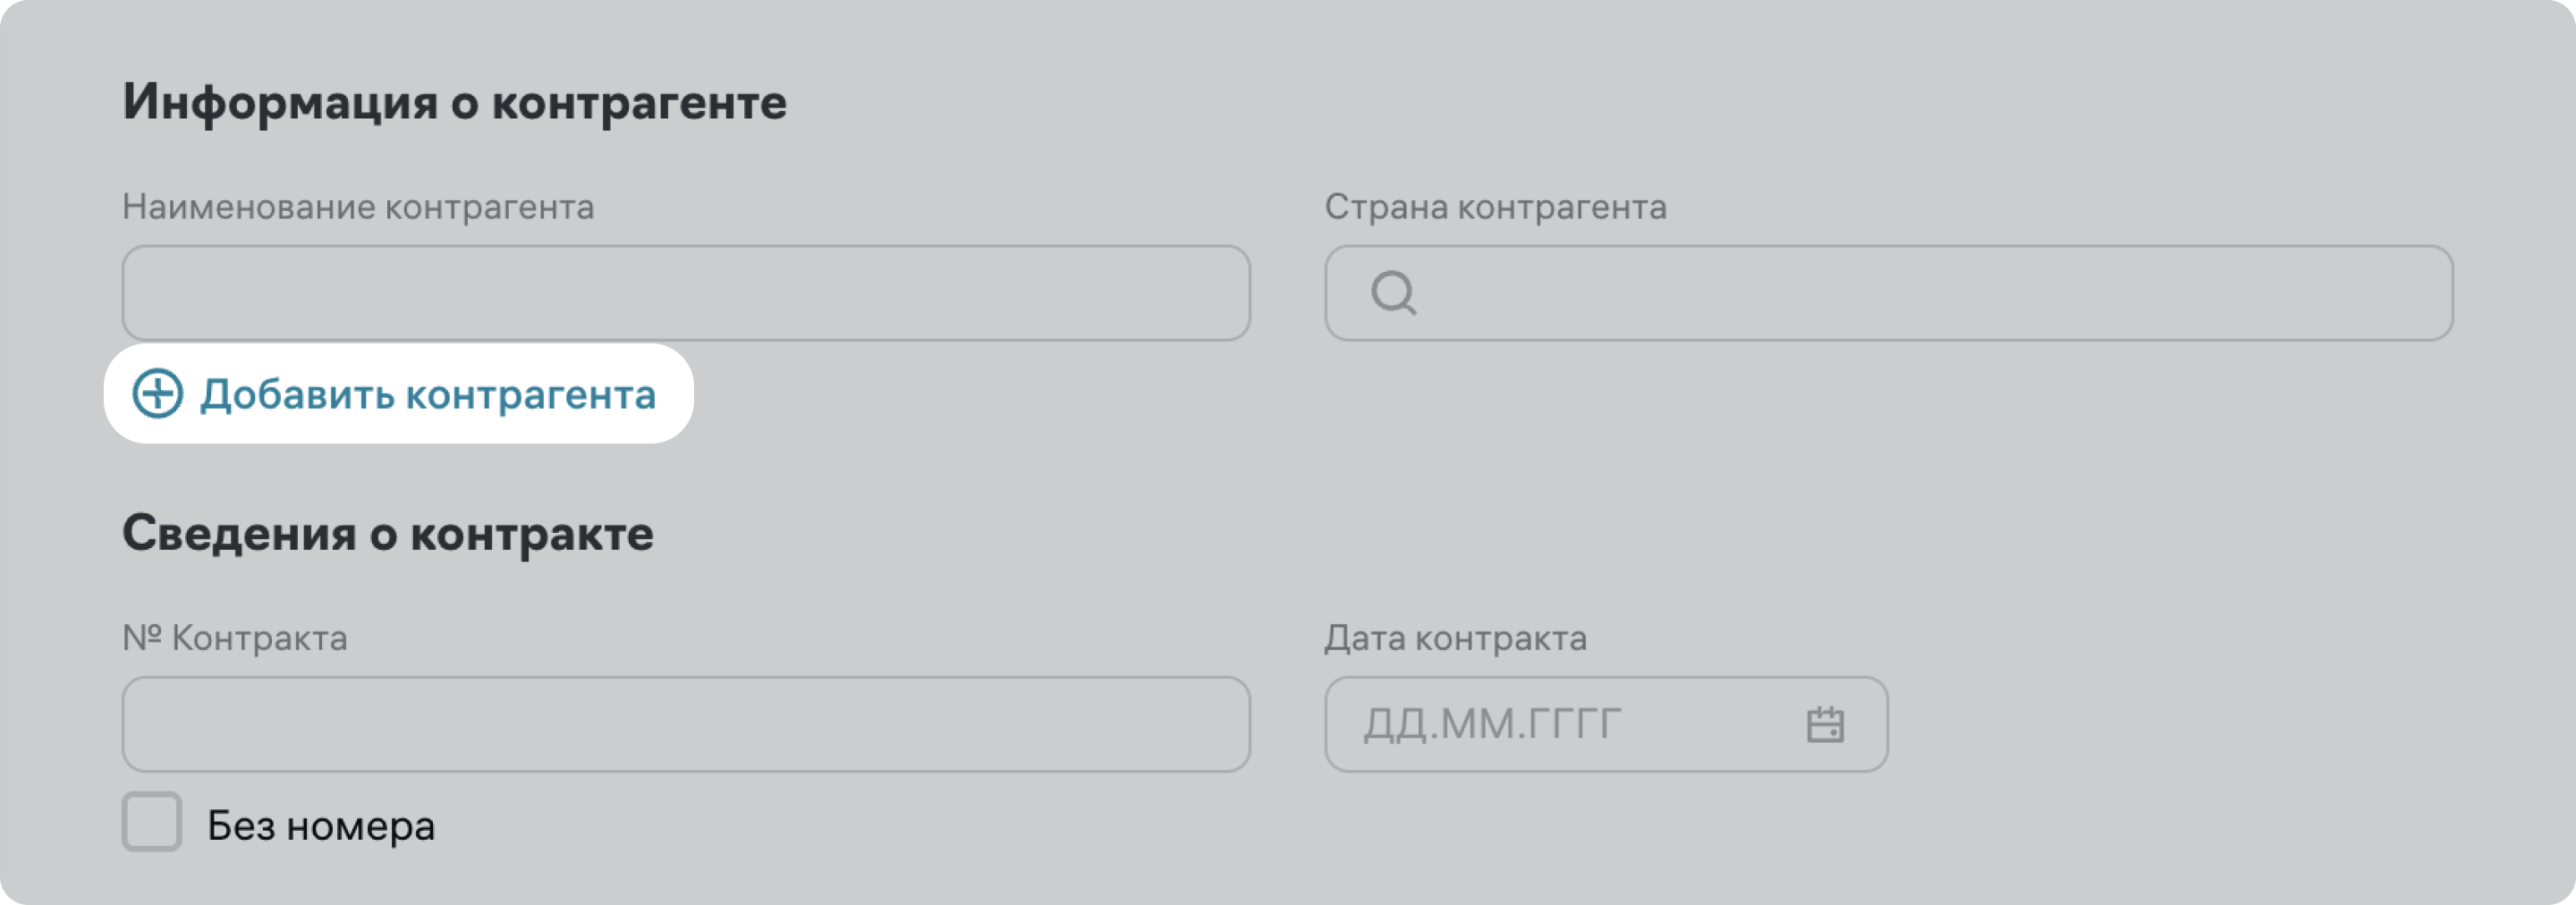This screenshot has width=2576, height=905.
Task: Click the empty right end of Страна контрагента field
Action: coord(2380,294)
